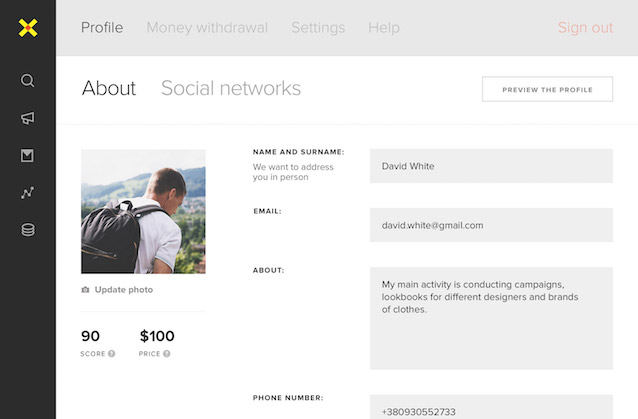Viewport: 638px width, 419px height.
Task: Click the help icon next to PRICE
Action: (166, 354)
